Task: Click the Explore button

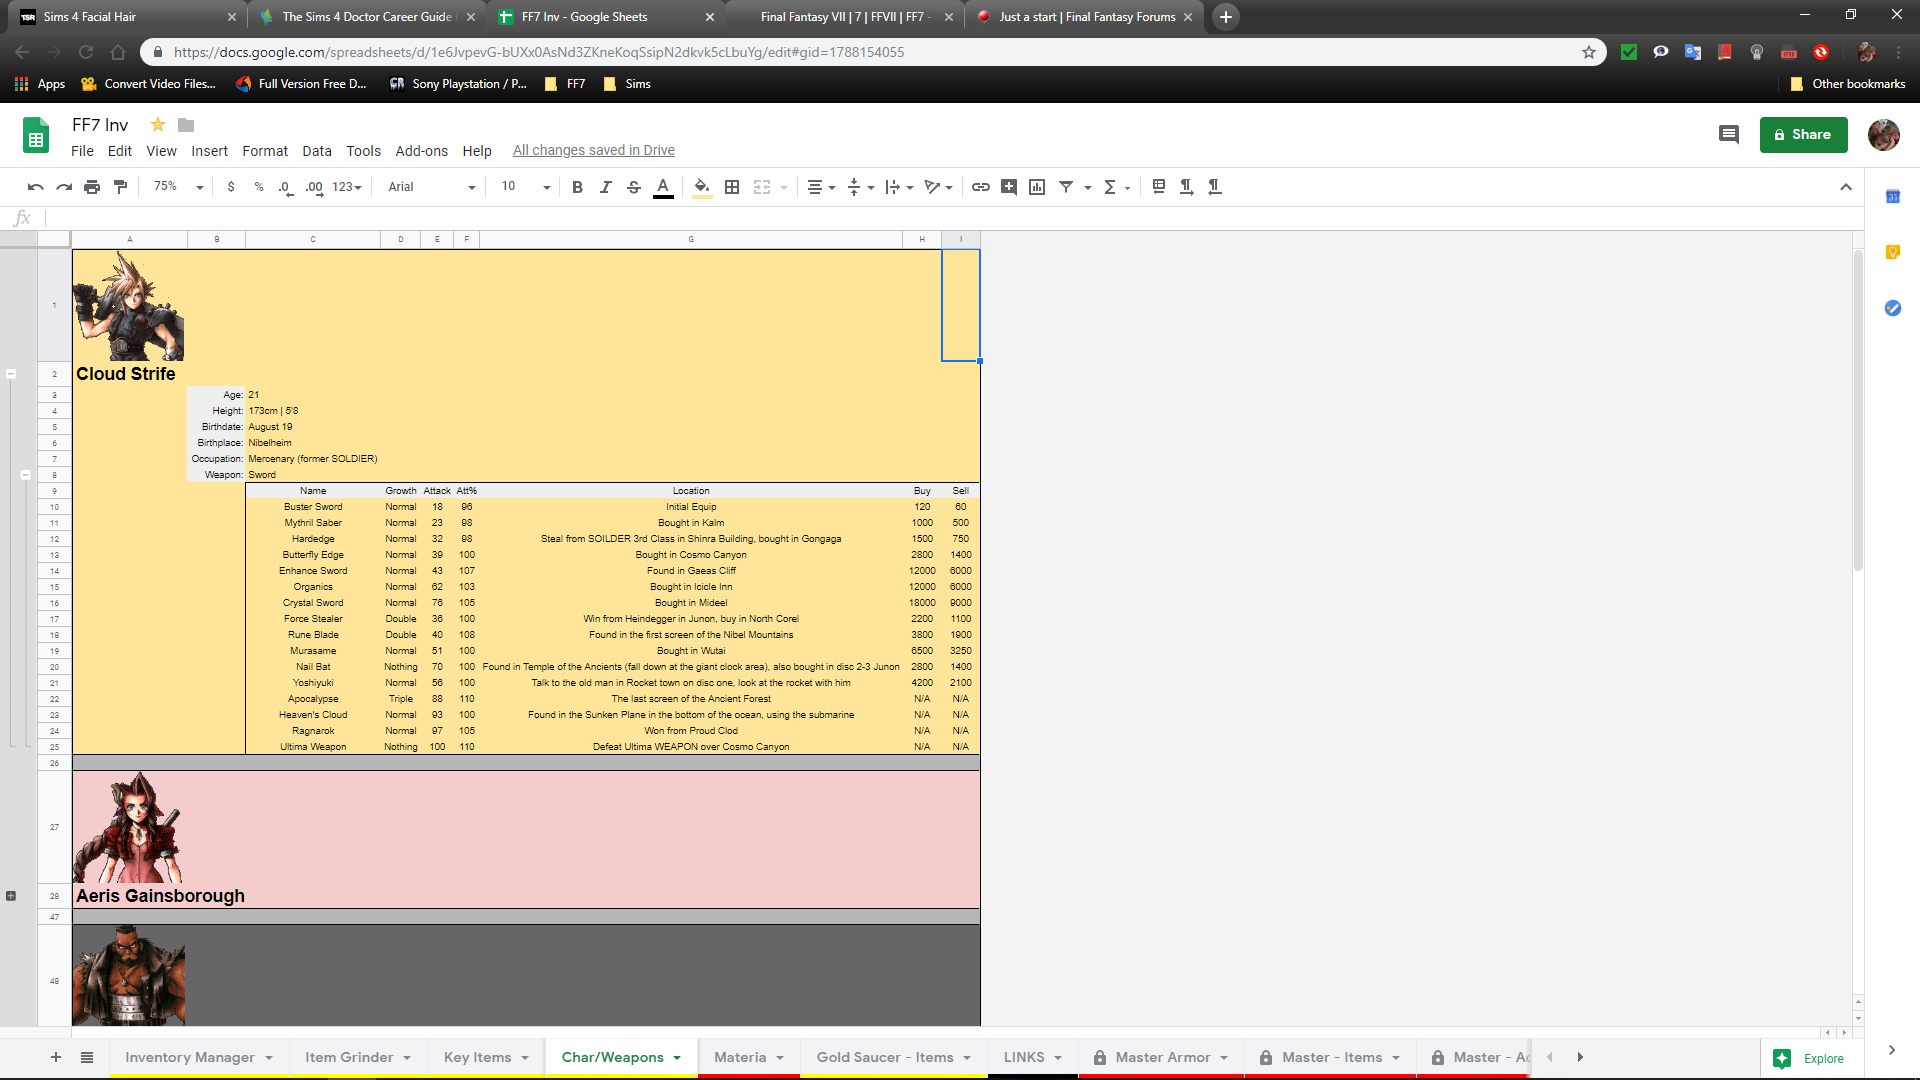Action: tap(1808, 1058)
